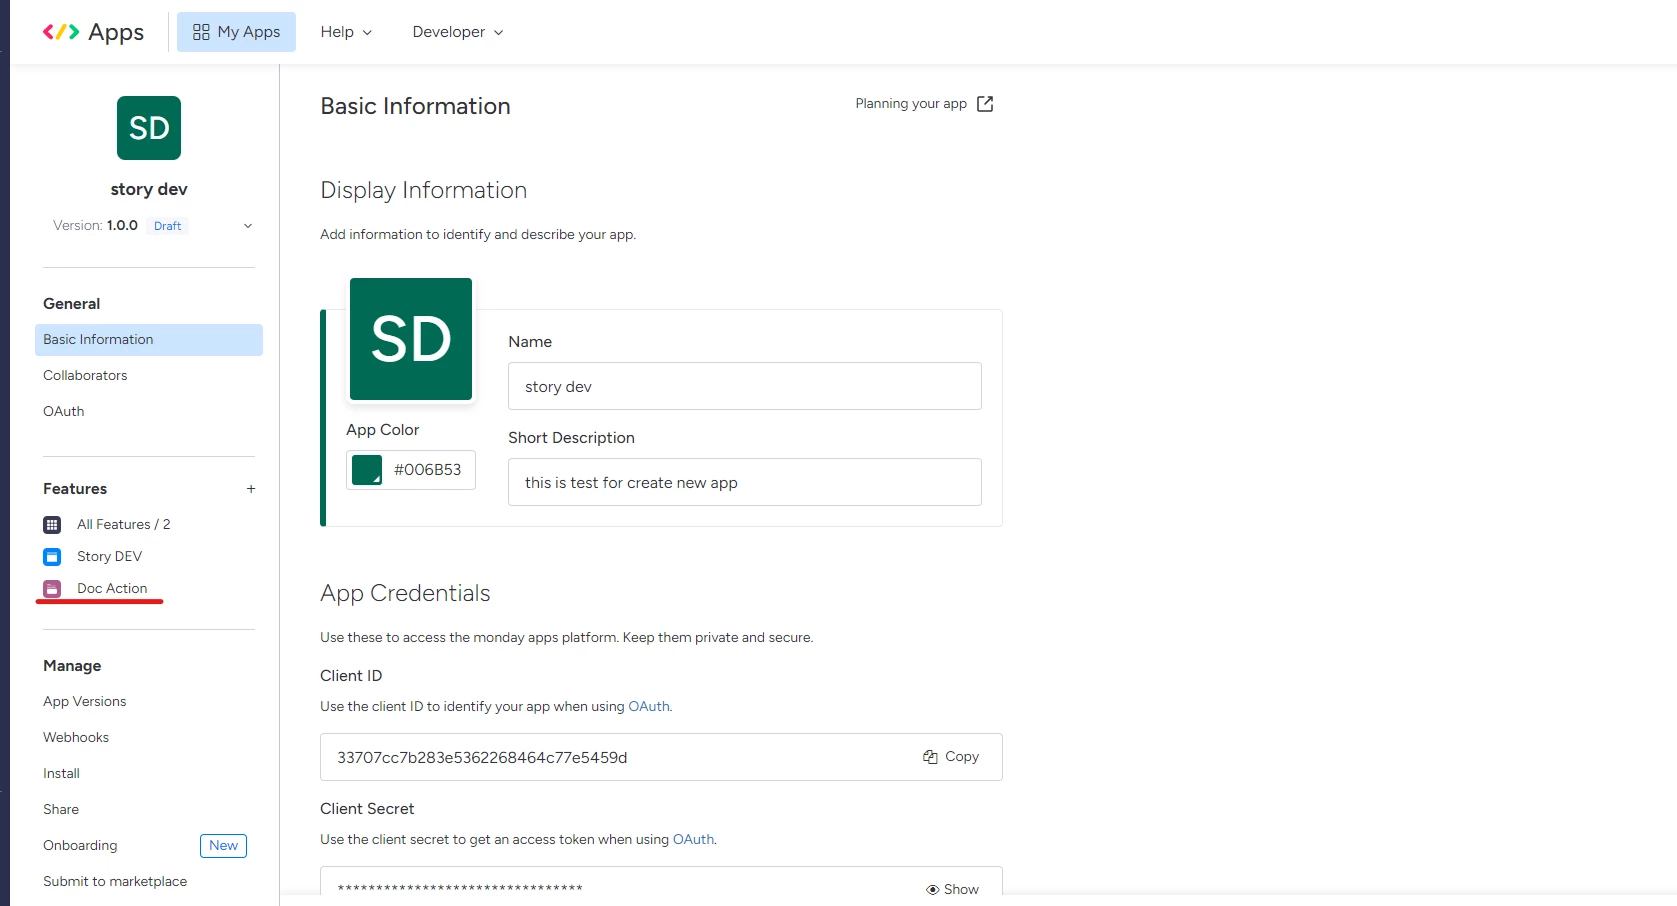
Task: Expand the version 1.0.0 Draft dropdown
Action: [x=248, y=226]
